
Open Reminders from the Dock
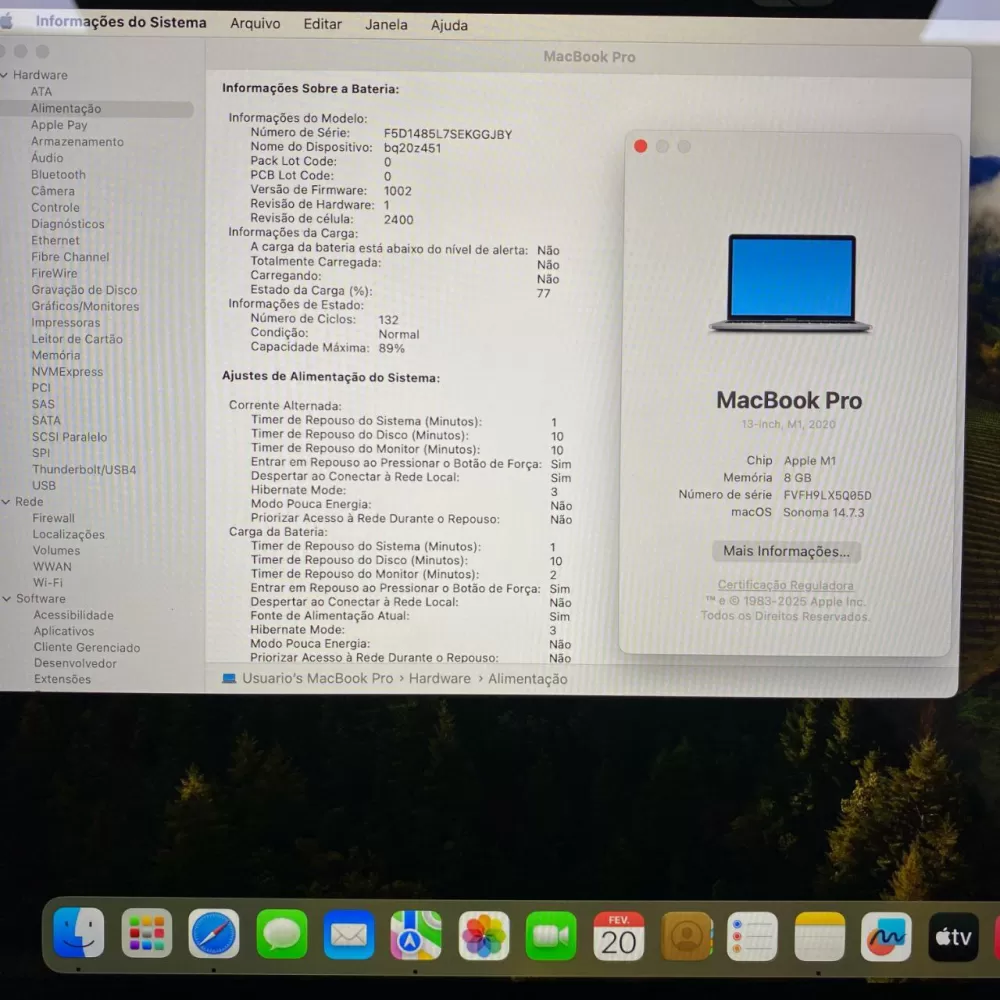(753, 937)
